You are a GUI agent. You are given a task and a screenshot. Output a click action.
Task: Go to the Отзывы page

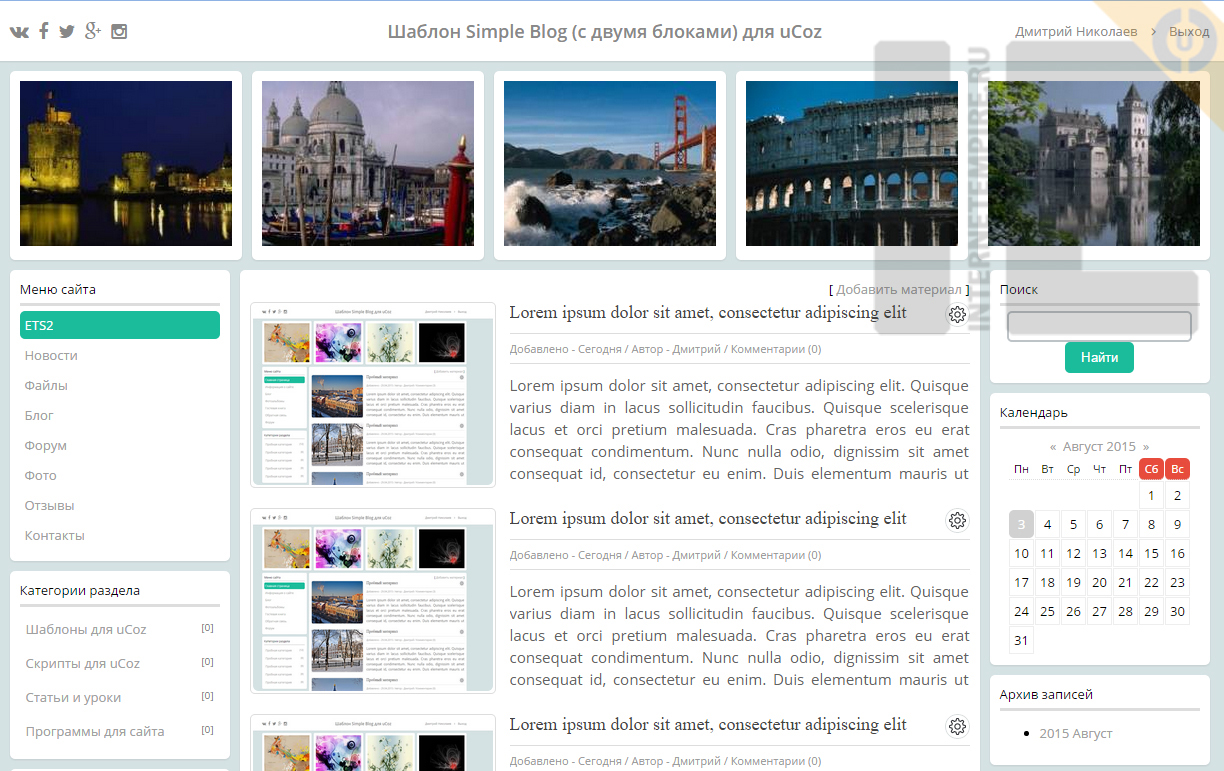(x=50, y=505)
